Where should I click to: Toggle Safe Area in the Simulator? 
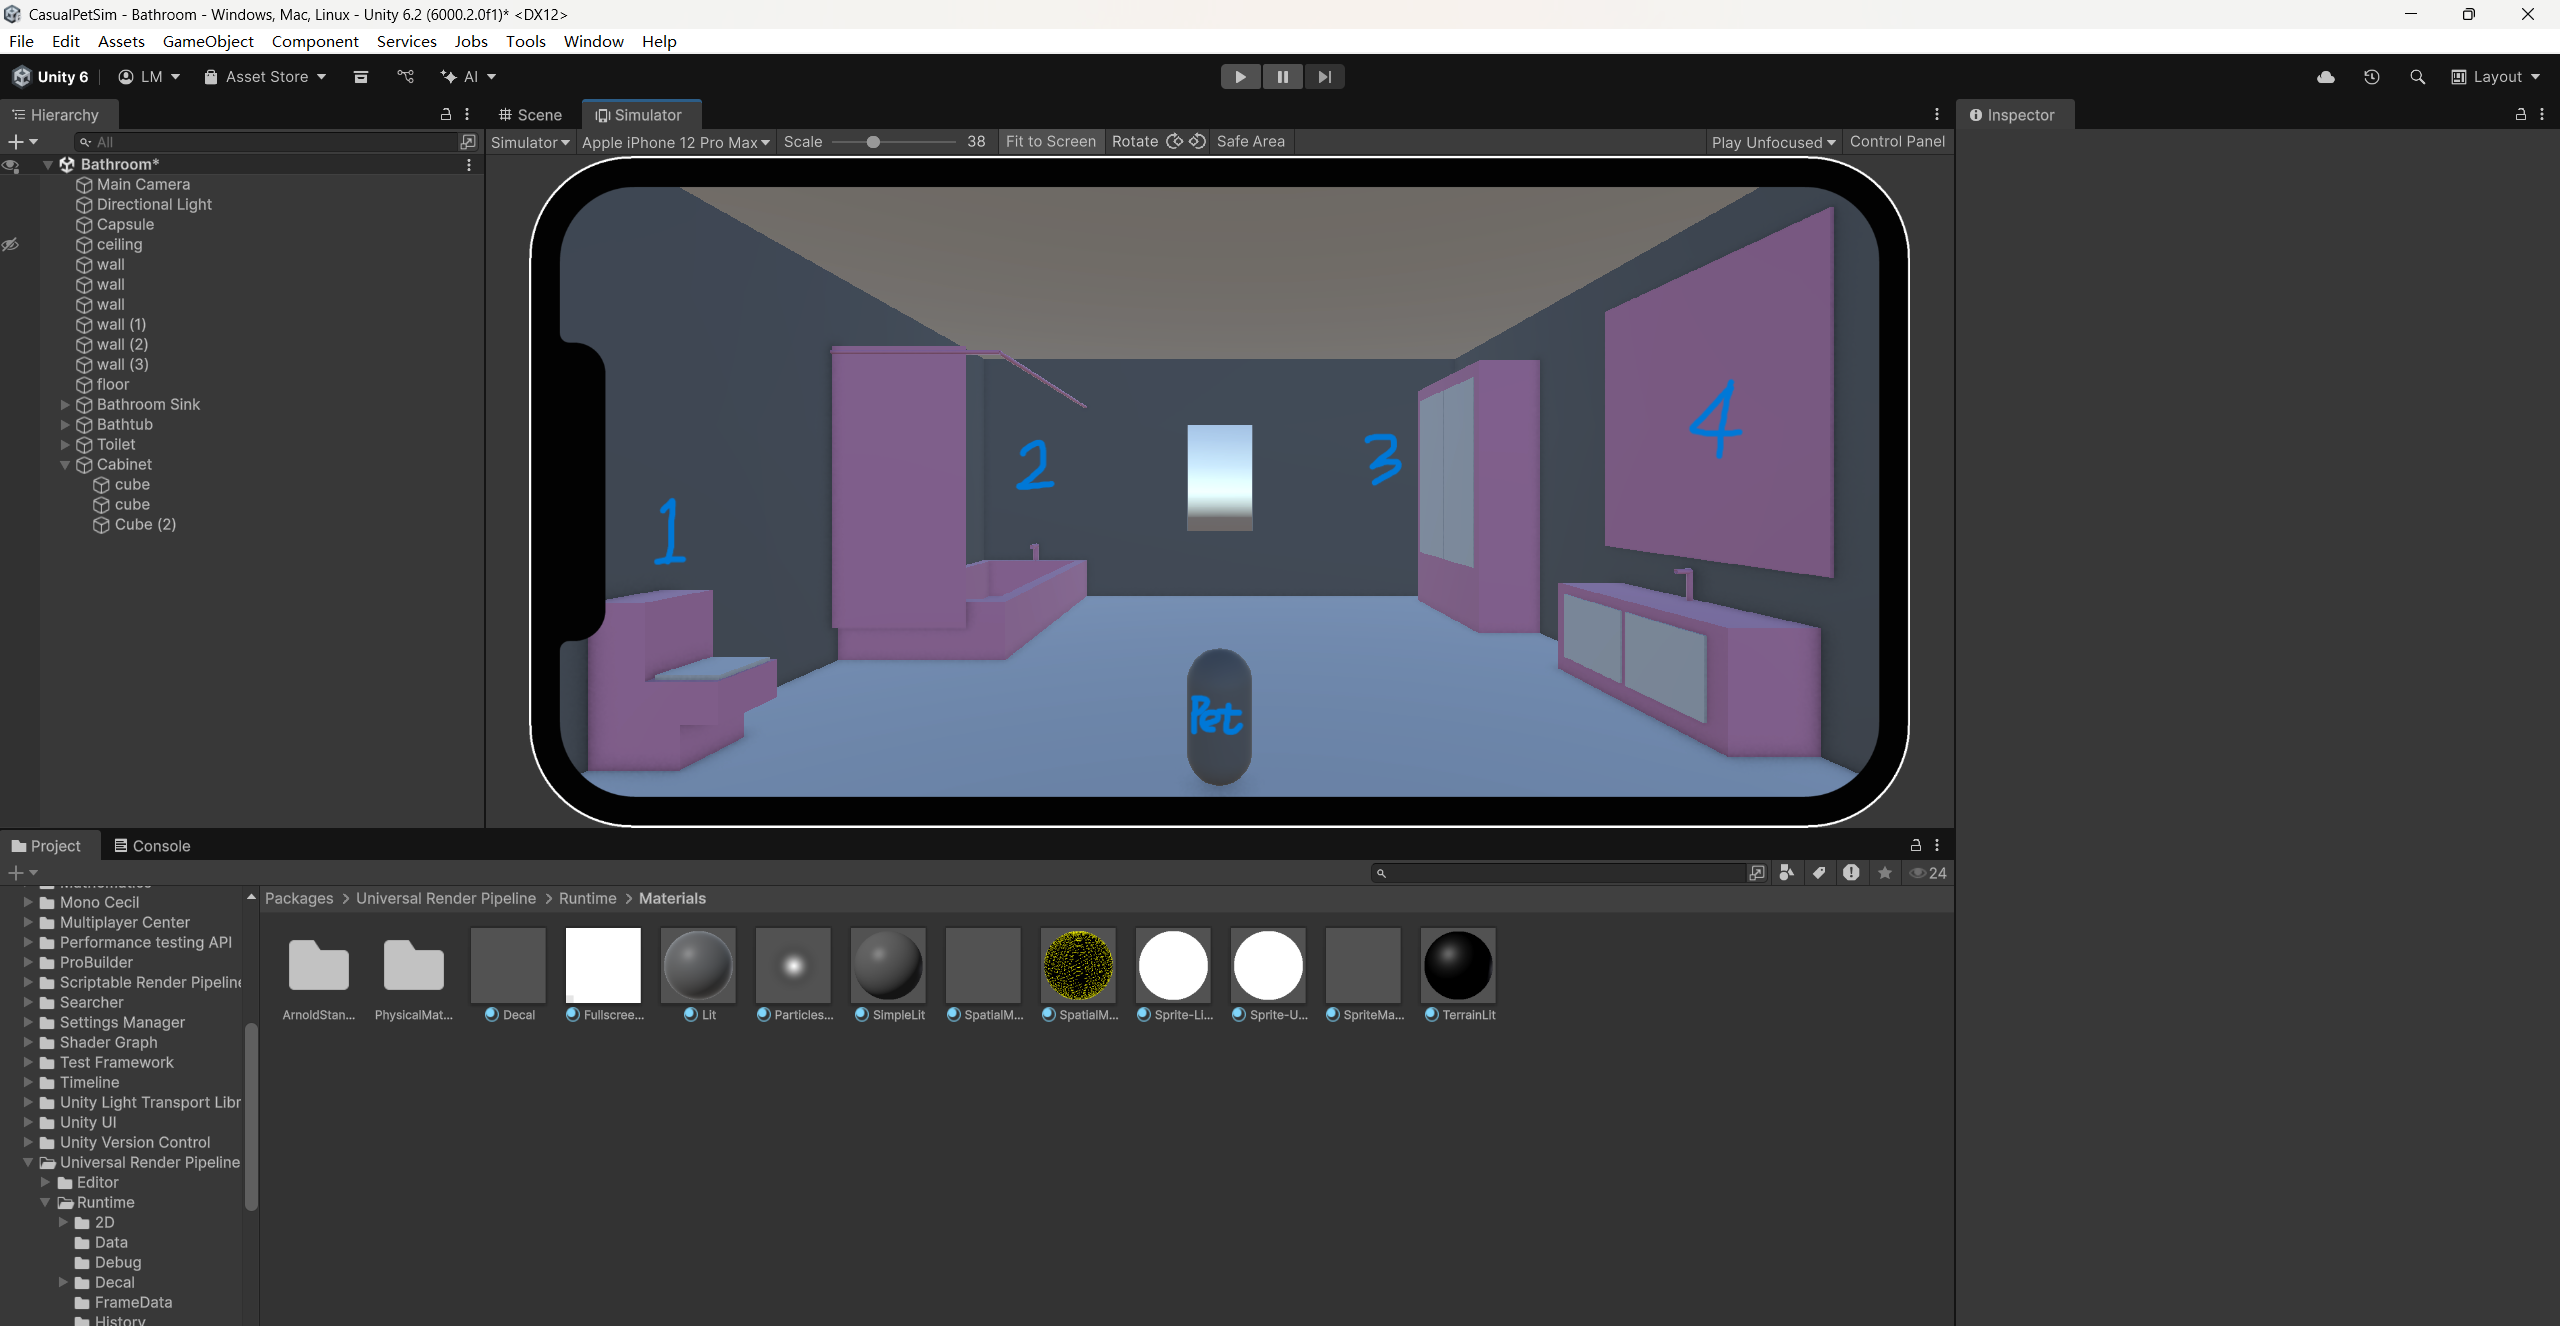click(1250, 142)
